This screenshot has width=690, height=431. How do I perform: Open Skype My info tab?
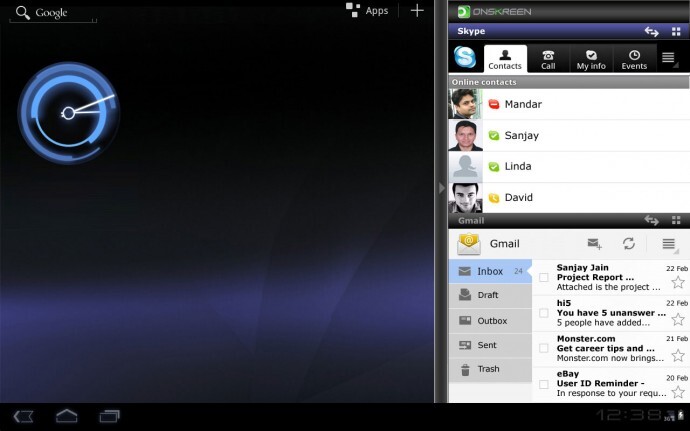[591, 58]
